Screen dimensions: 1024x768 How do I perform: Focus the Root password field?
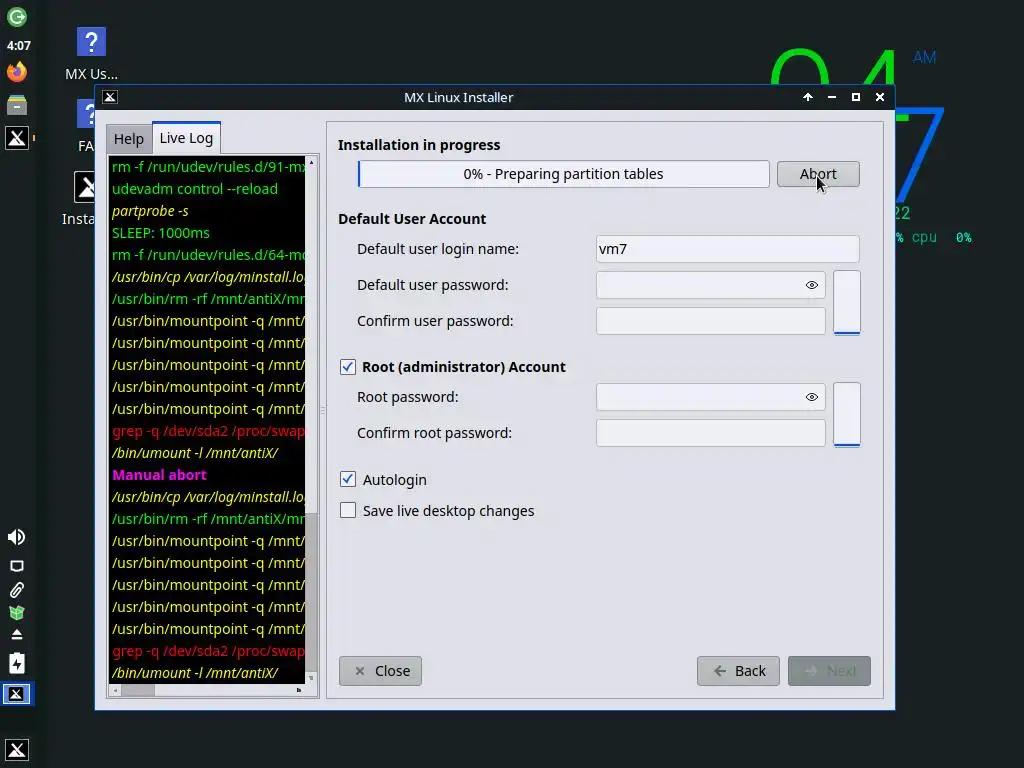coord(711,397)
